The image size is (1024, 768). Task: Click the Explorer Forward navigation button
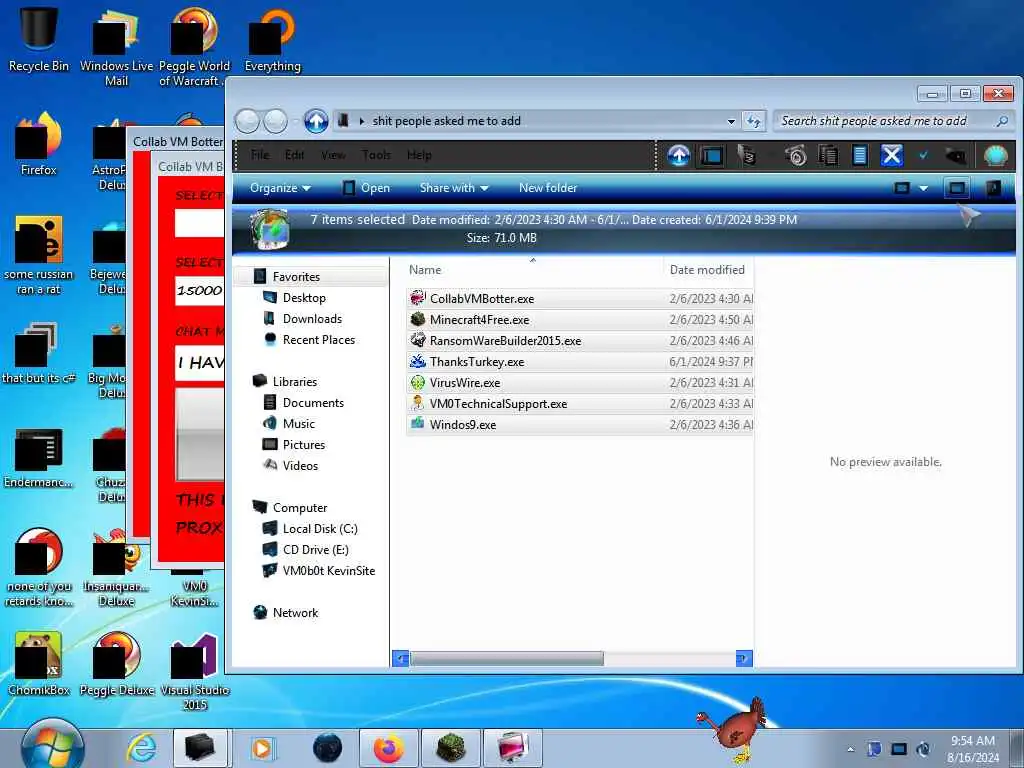275,121
